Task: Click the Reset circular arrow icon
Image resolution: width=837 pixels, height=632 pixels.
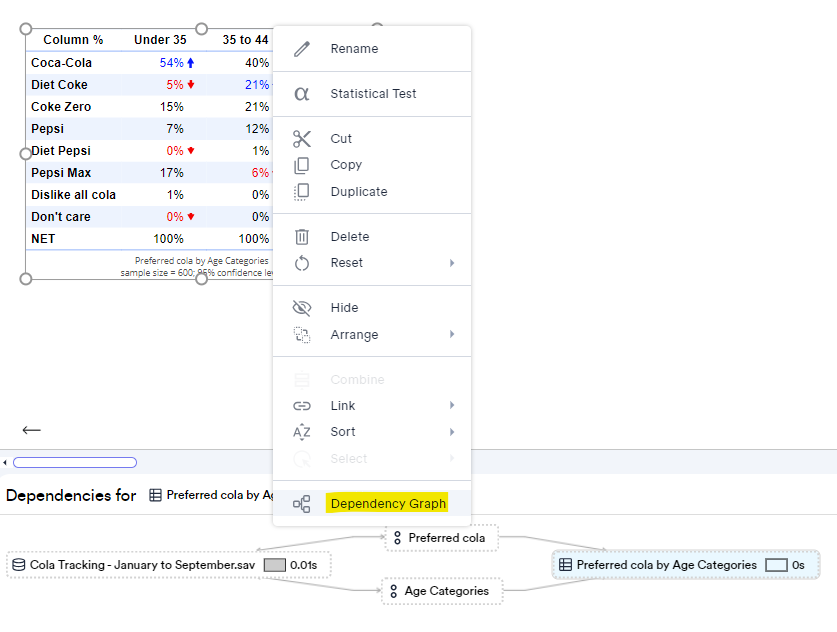Action: 301,262
